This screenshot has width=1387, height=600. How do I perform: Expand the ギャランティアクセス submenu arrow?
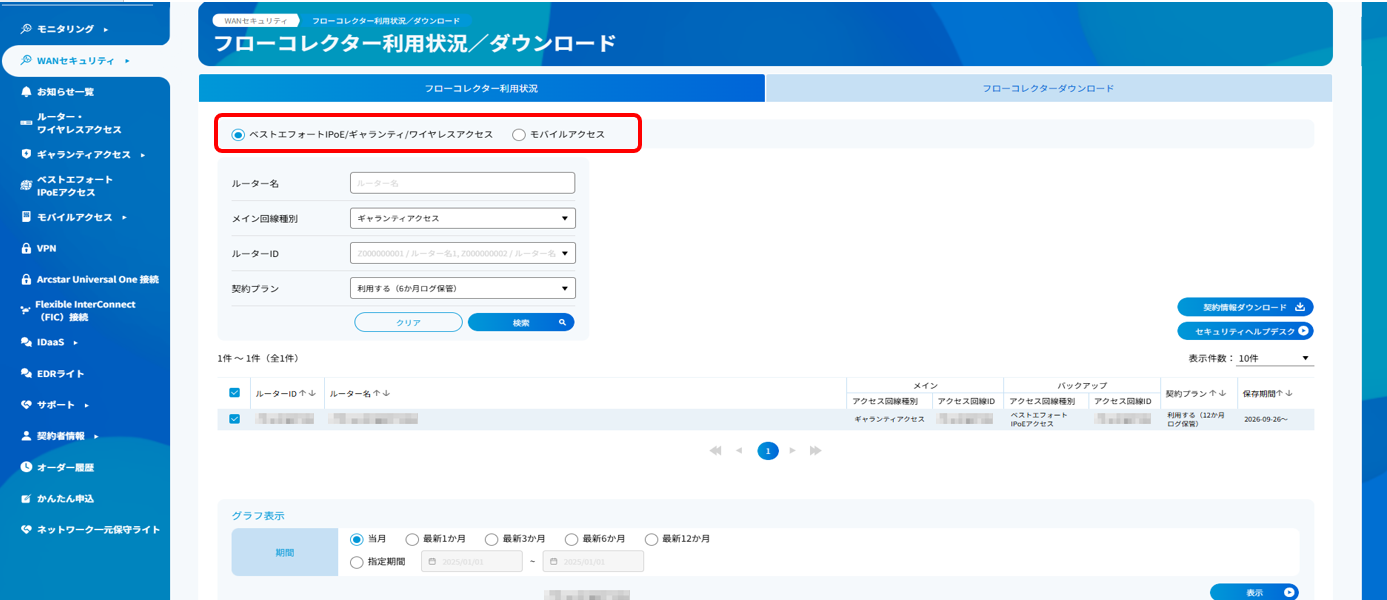tap(143, 154)
